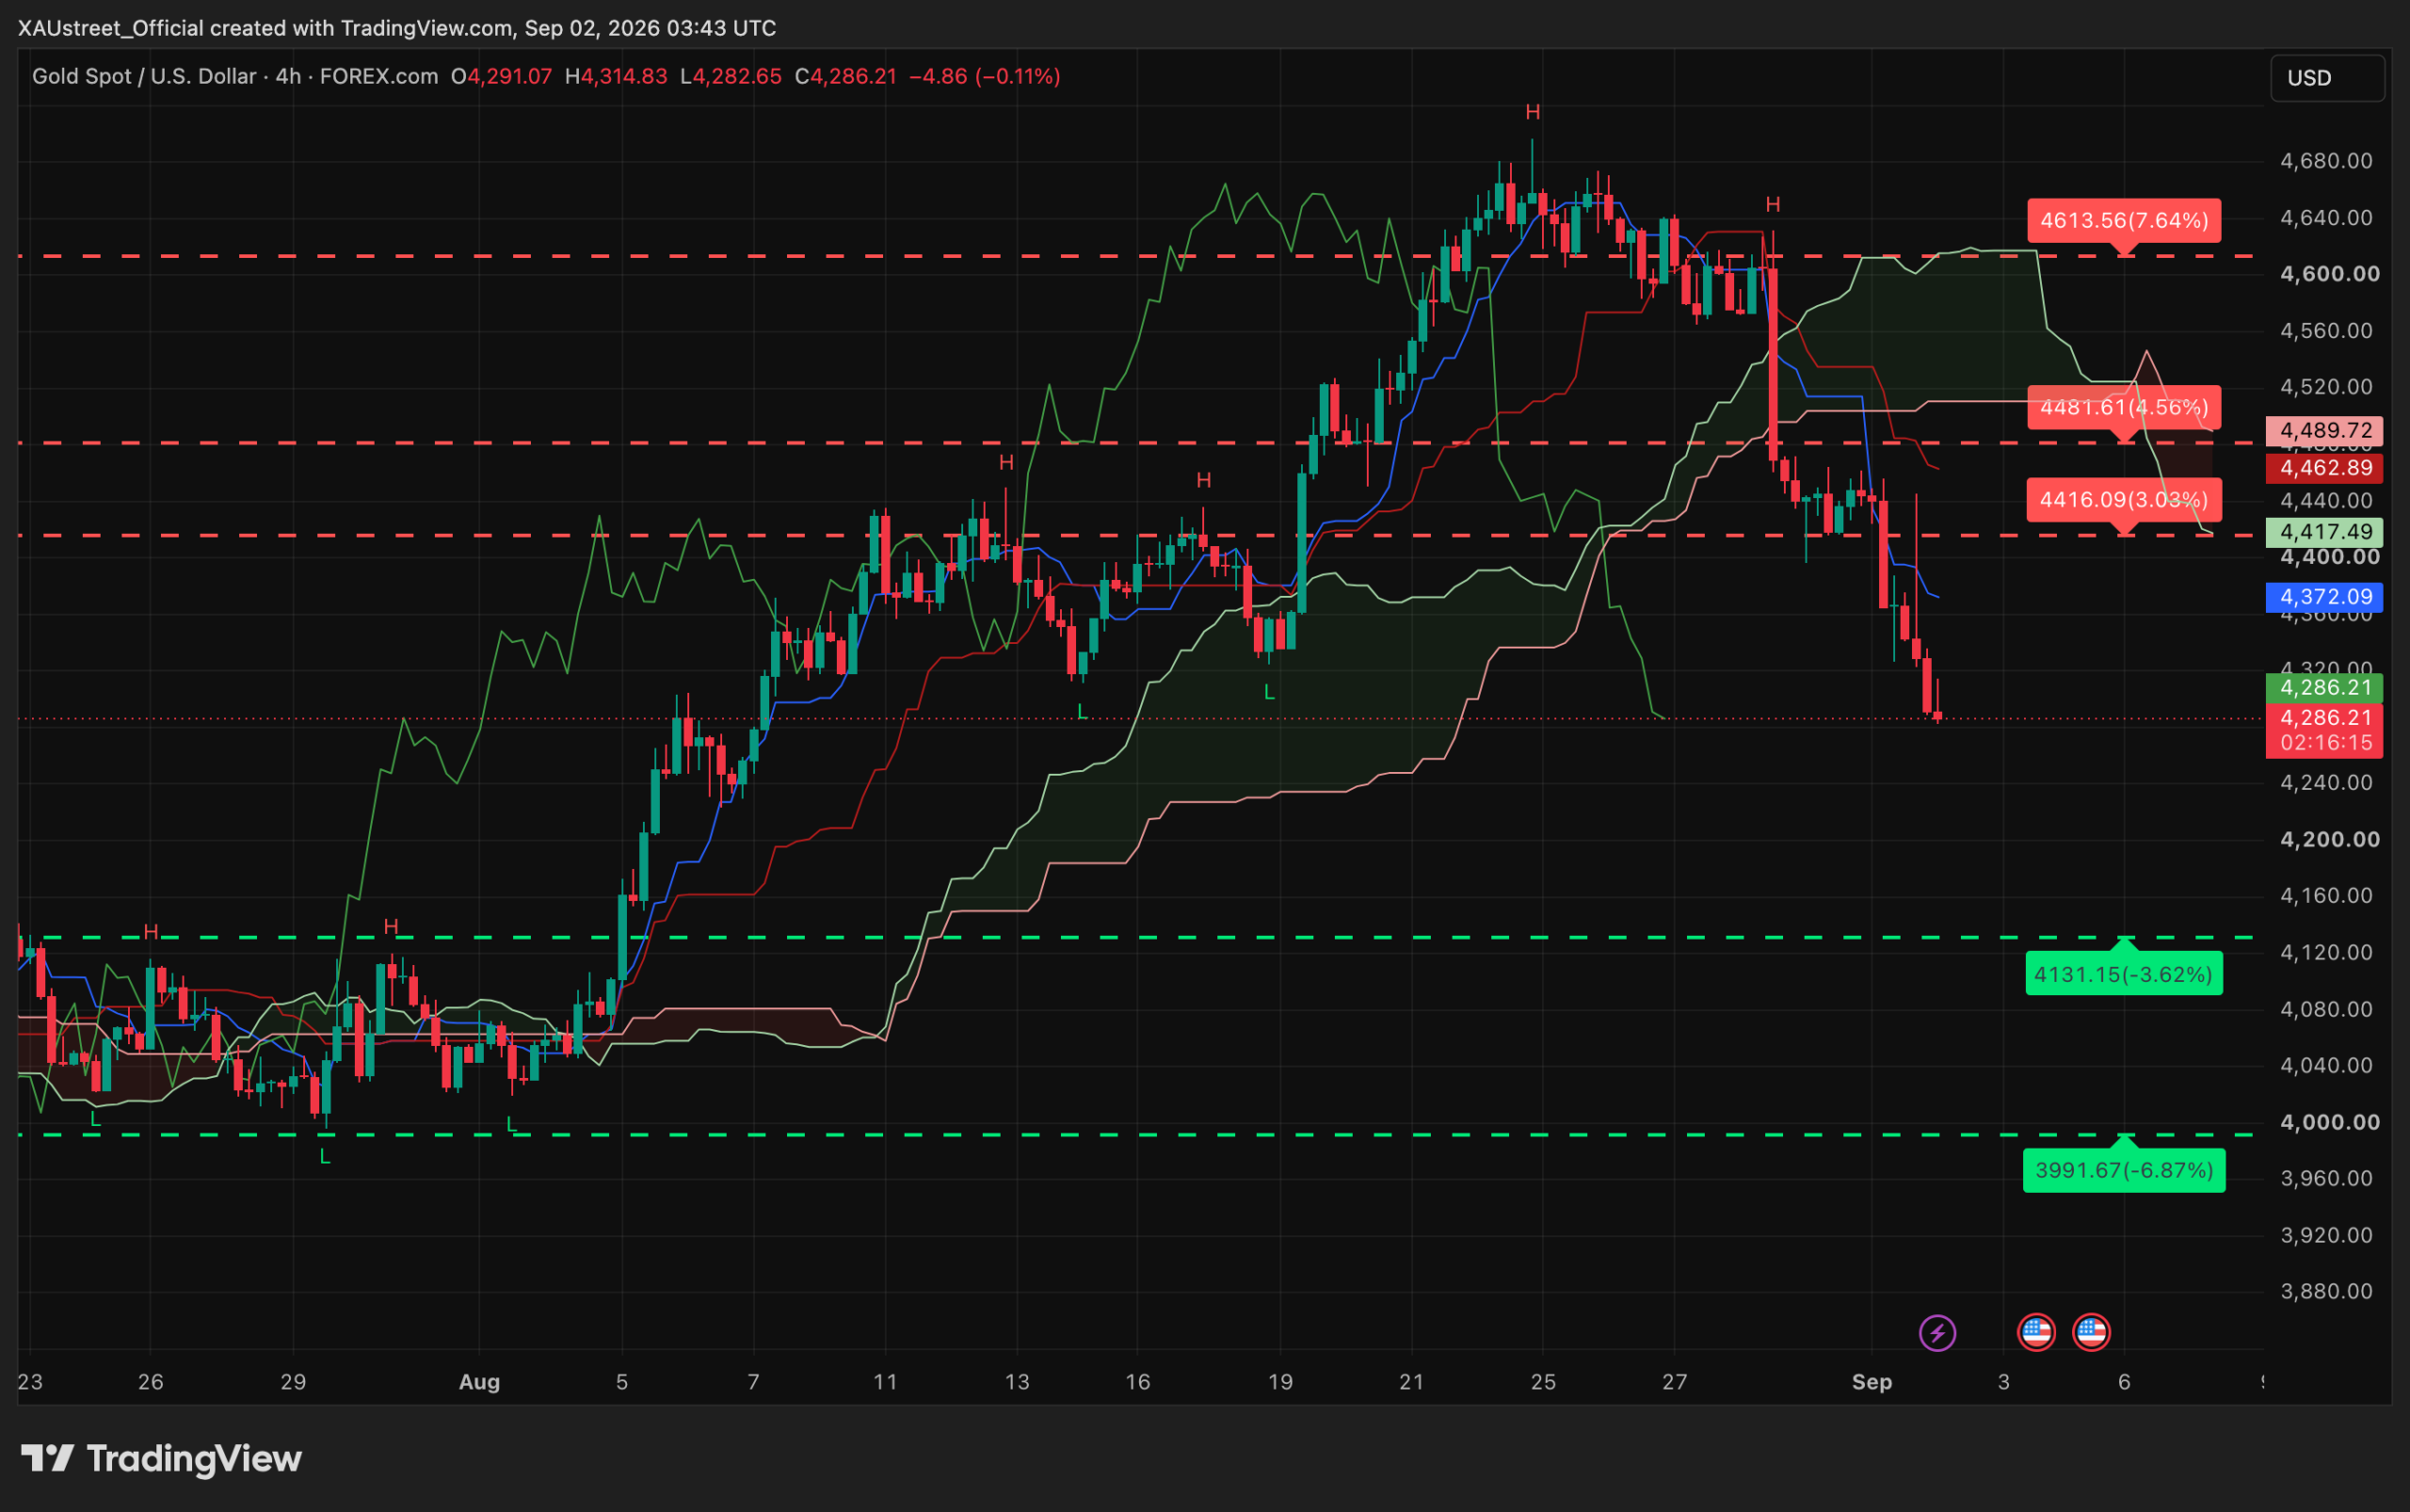Click the L4,282.65 low value in legend

731,77
